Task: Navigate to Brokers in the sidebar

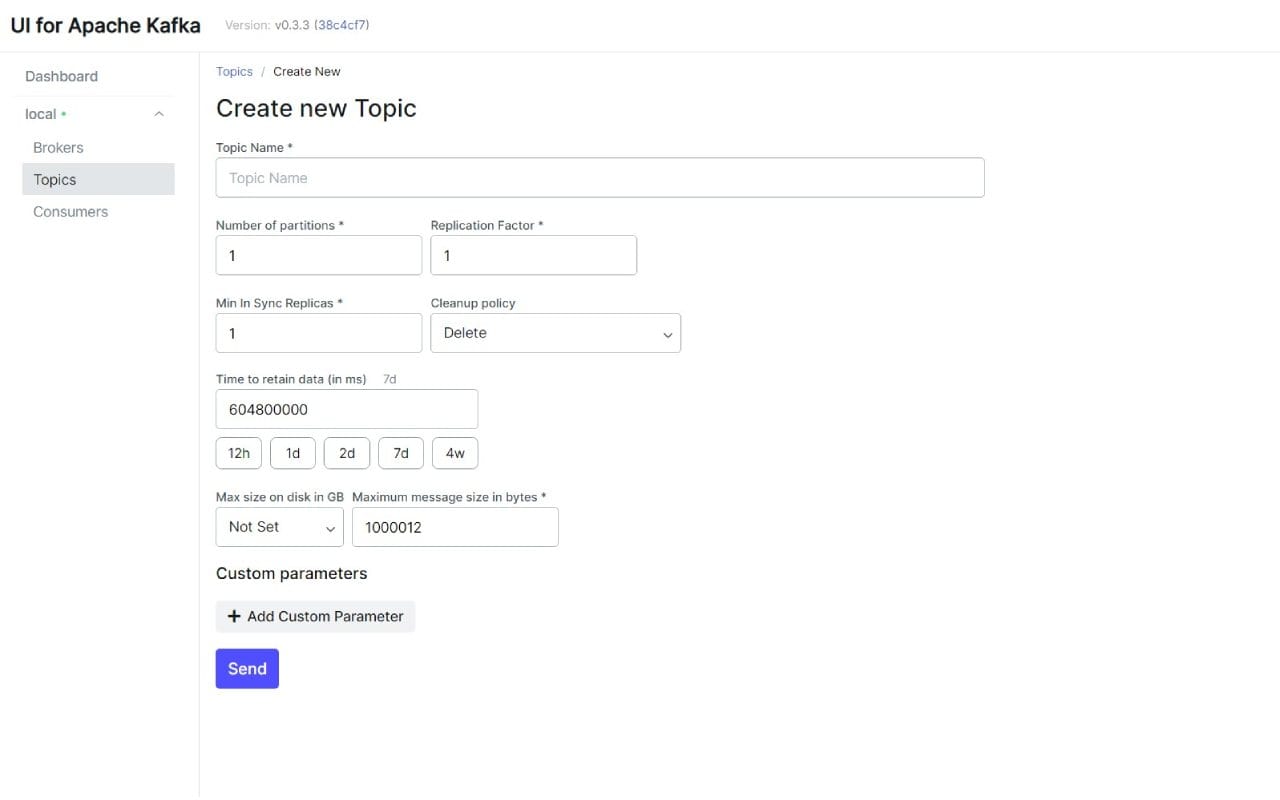Action: tap(57, 147)
